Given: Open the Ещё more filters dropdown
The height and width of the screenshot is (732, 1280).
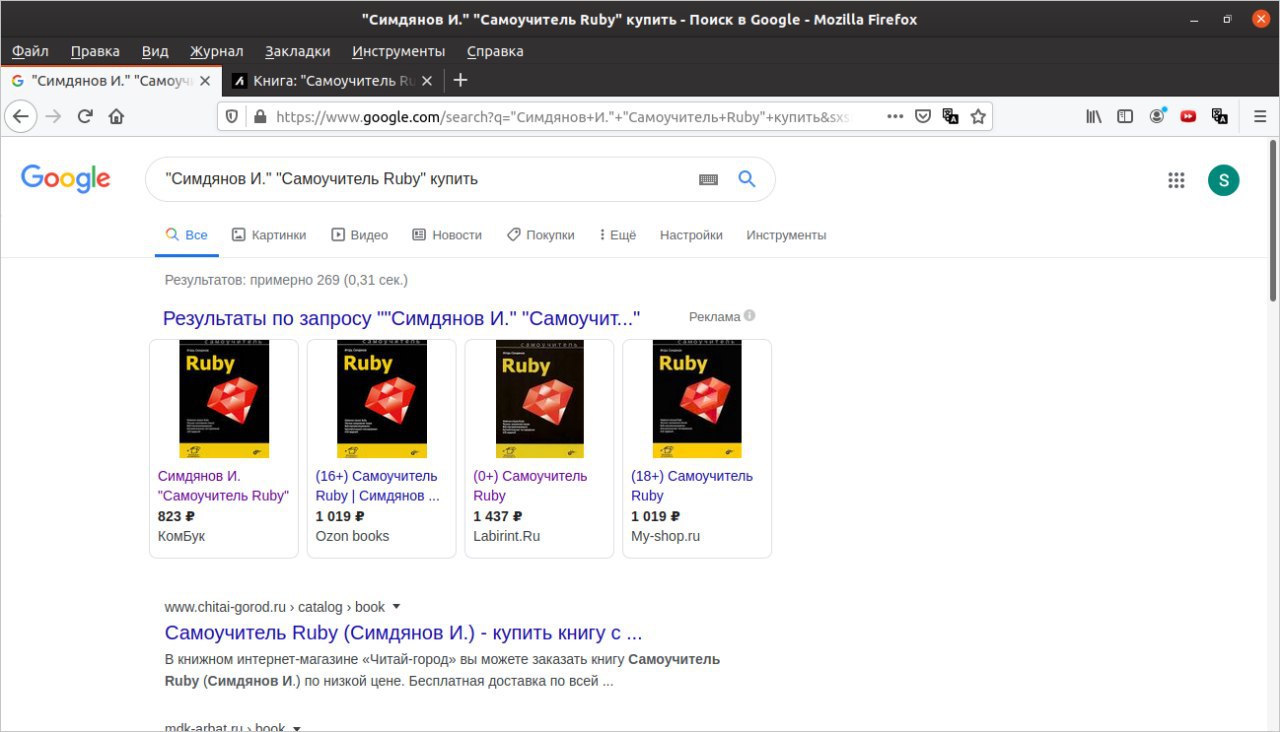Looking at the screenshot, I should [x=617, y=235].
